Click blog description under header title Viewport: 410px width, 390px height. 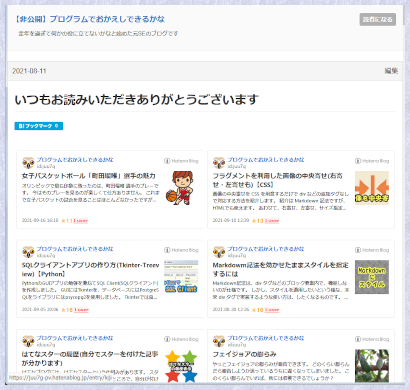tap(98, 33)
